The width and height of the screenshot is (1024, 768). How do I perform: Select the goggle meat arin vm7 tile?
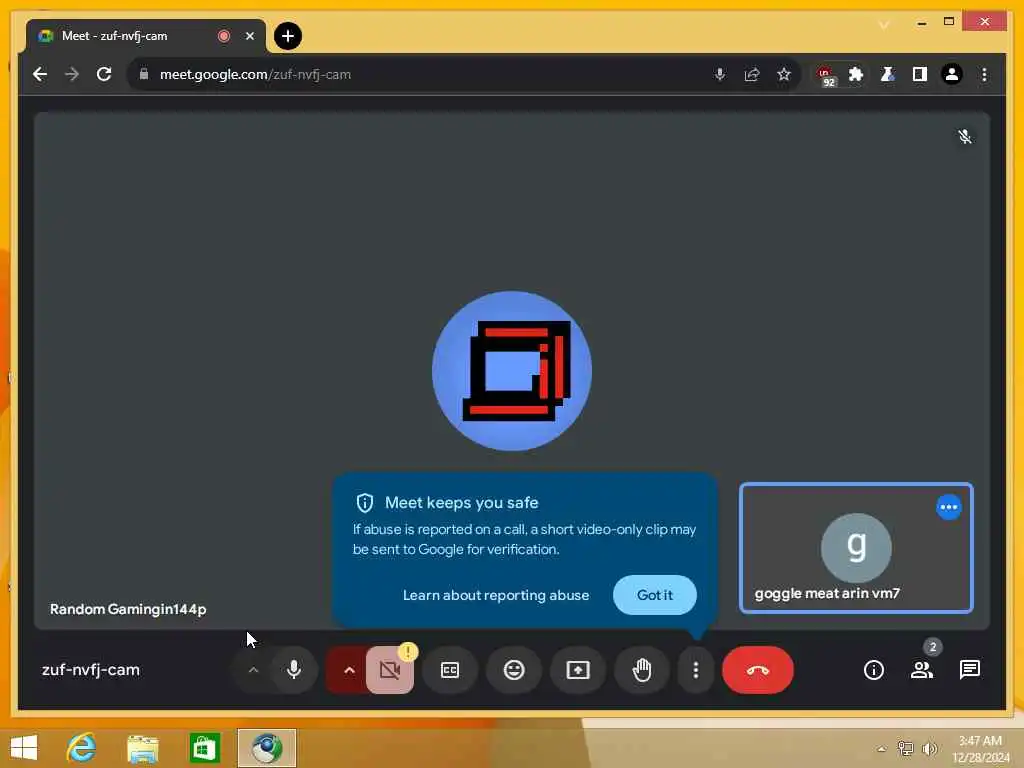click(x=856, y=548)
